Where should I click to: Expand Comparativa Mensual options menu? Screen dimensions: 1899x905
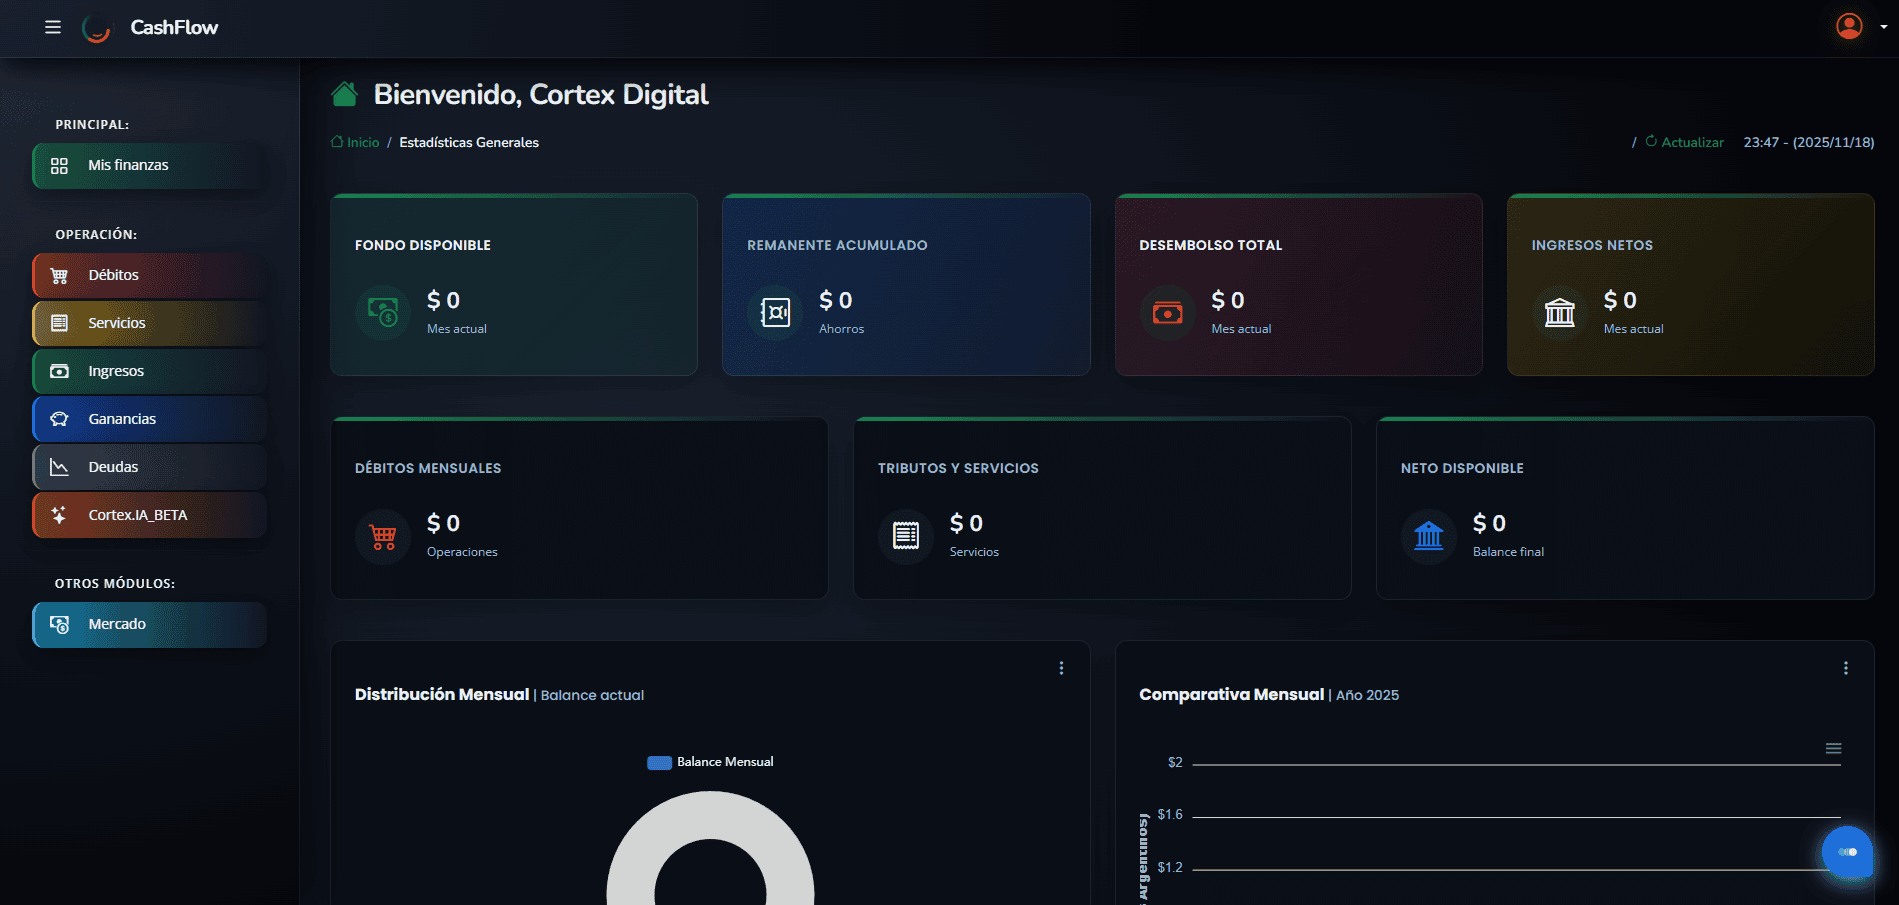coord(1845,668)
